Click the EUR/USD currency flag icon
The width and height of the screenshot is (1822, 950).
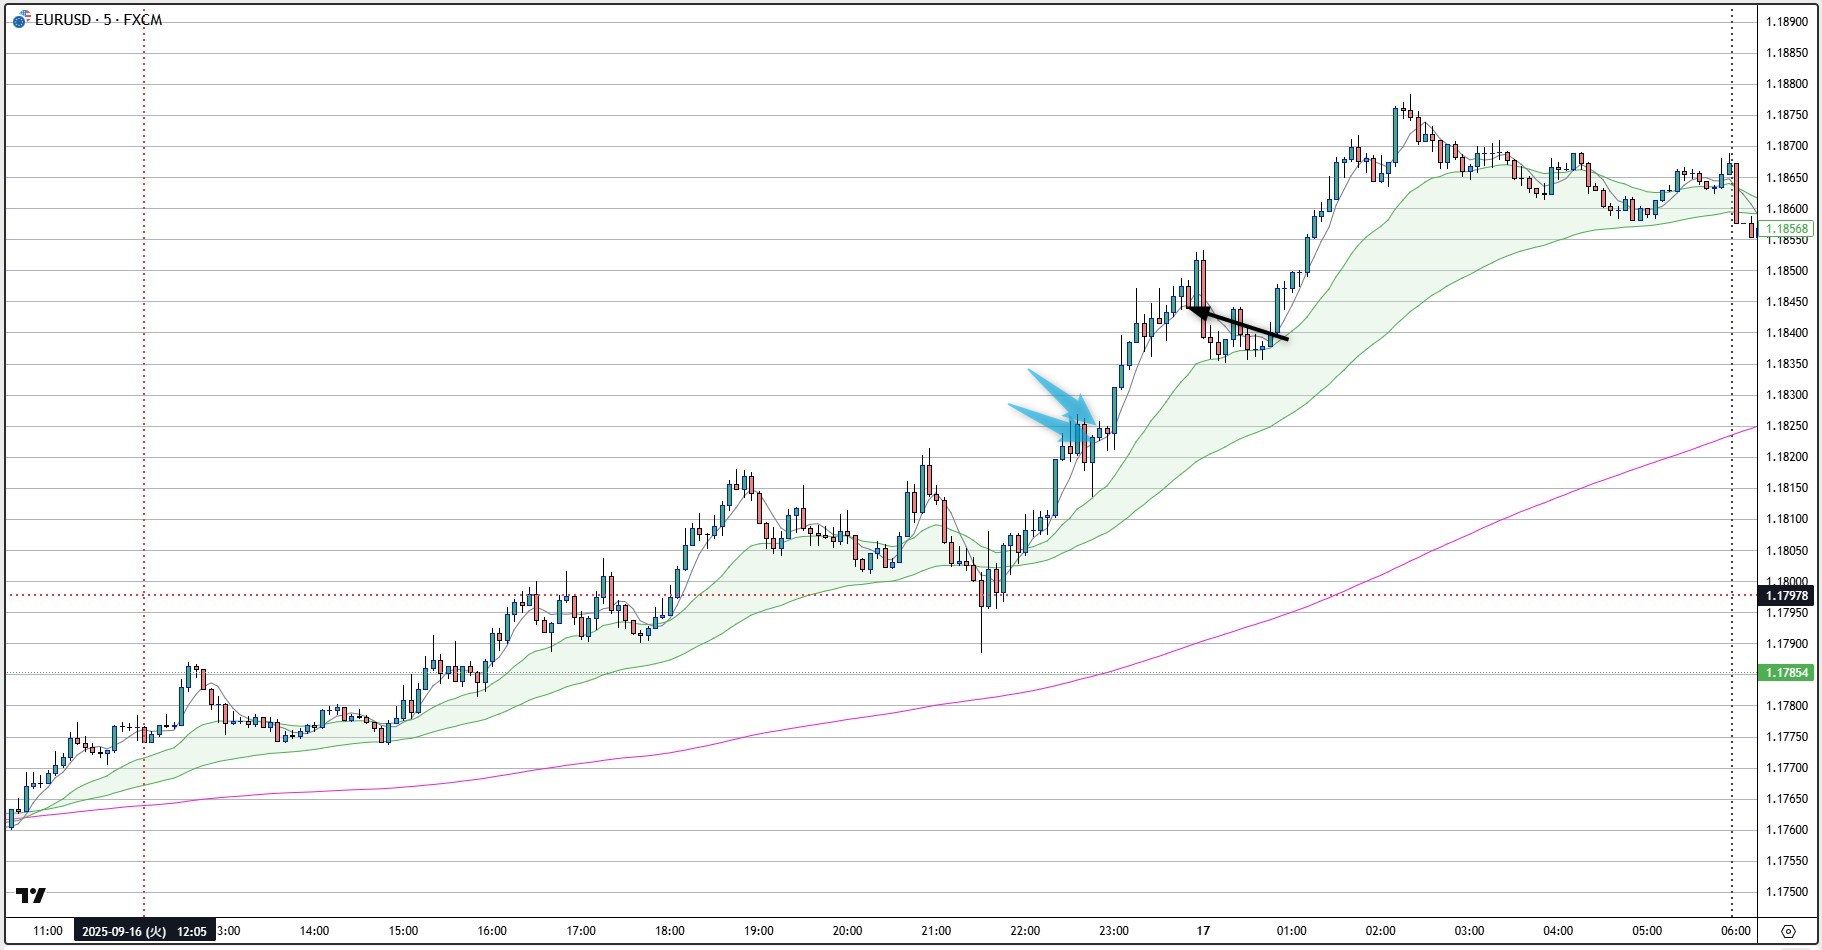(21, 20)
